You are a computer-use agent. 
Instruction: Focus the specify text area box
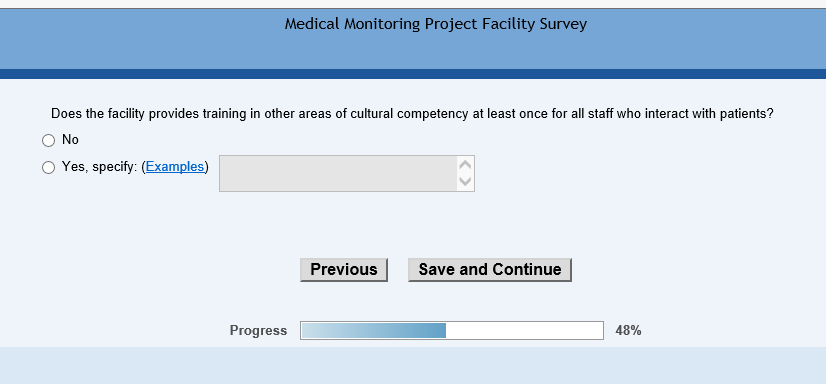[338, 173]
